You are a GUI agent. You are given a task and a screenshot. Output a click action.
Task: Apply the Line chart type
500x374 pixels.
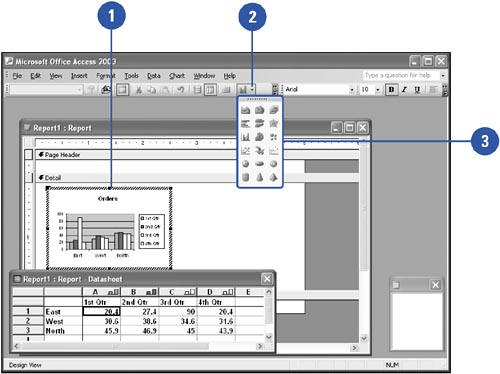[x=246, y=151]
